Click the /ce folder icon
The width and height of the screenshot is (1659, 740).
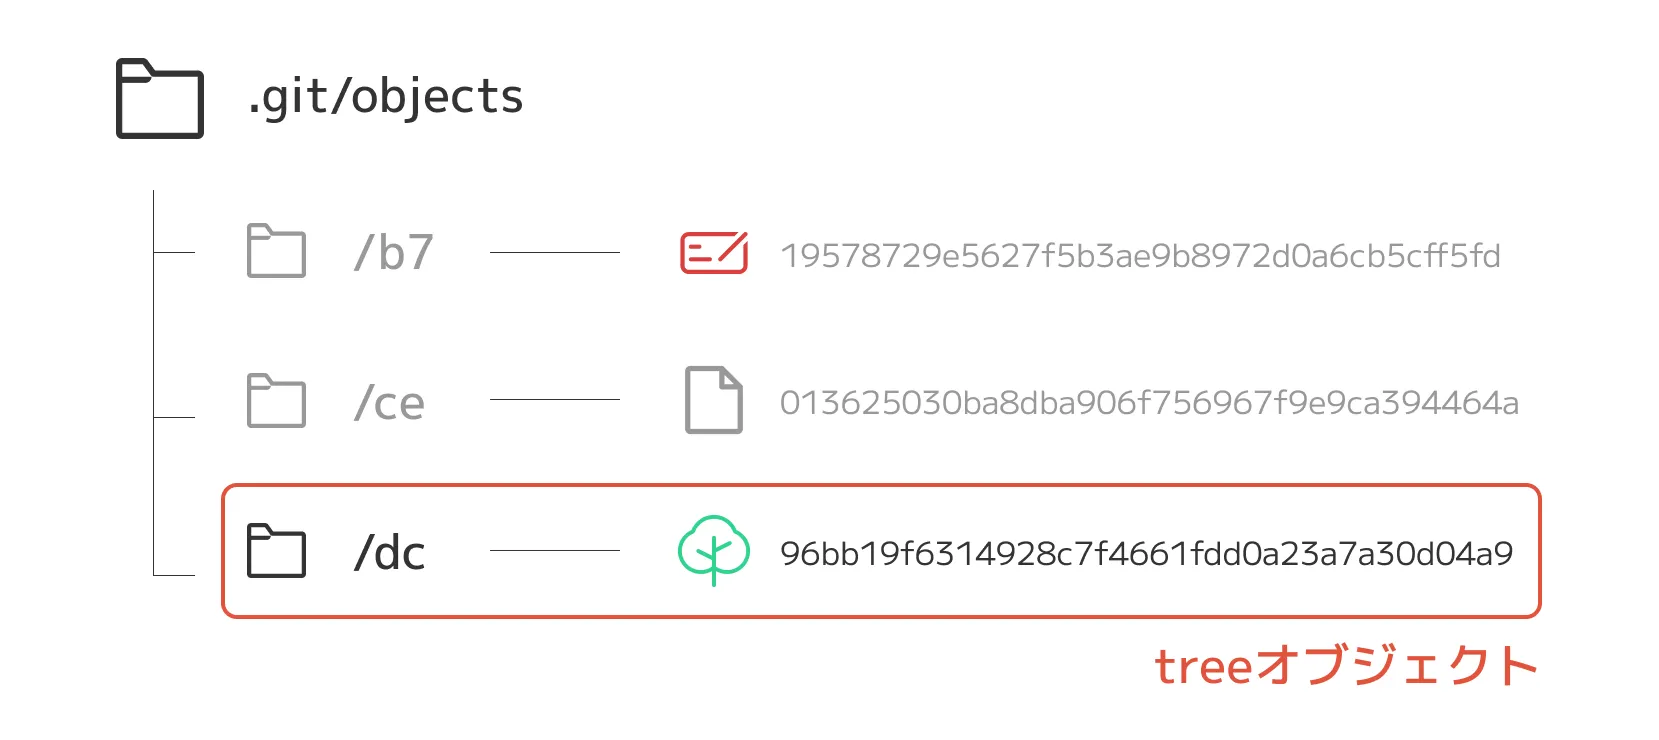pos(276,400)
